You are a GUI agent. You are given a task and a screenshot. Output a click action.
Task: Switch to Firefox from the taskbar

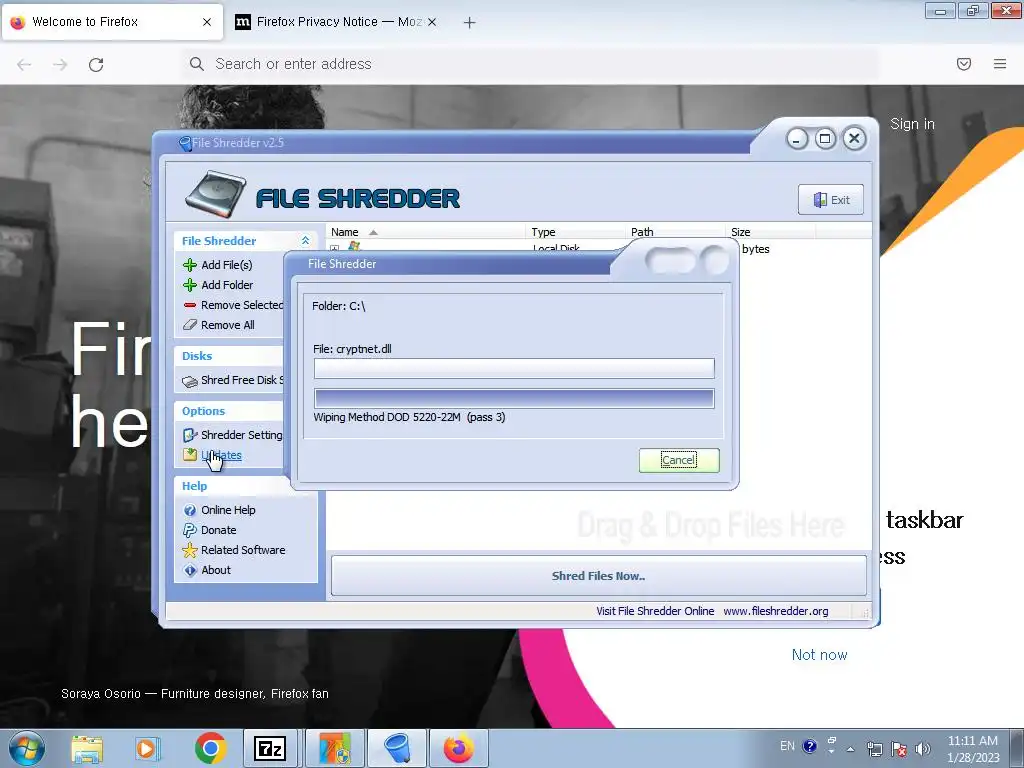(458, 748)
